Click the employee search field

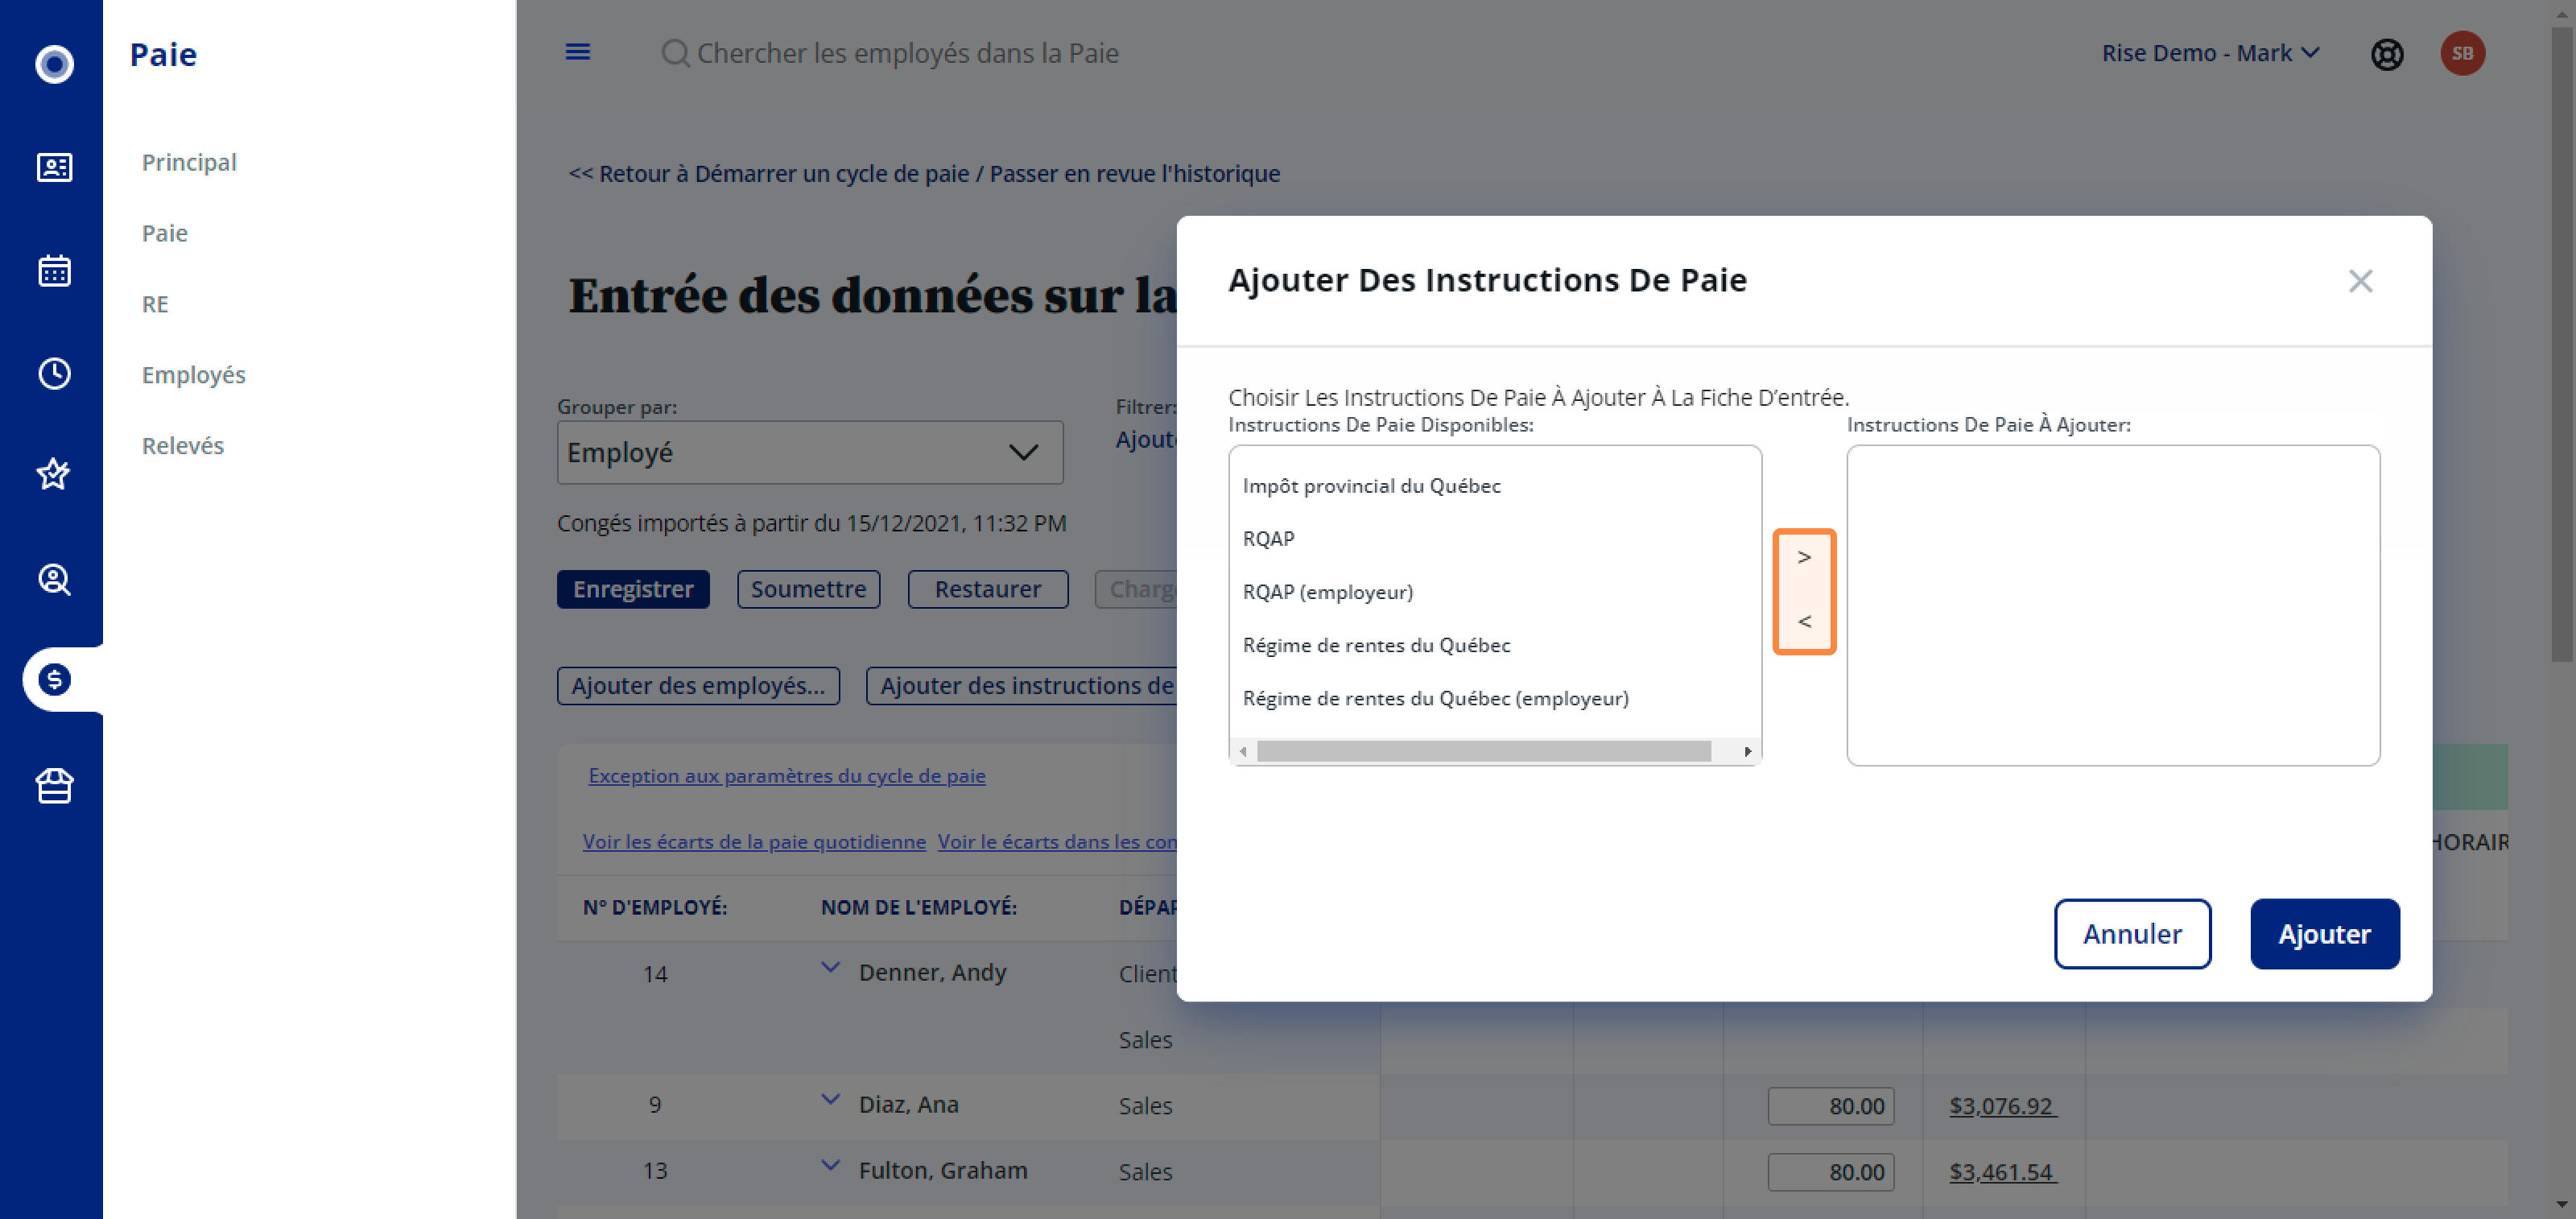click(x=907, y=53)
